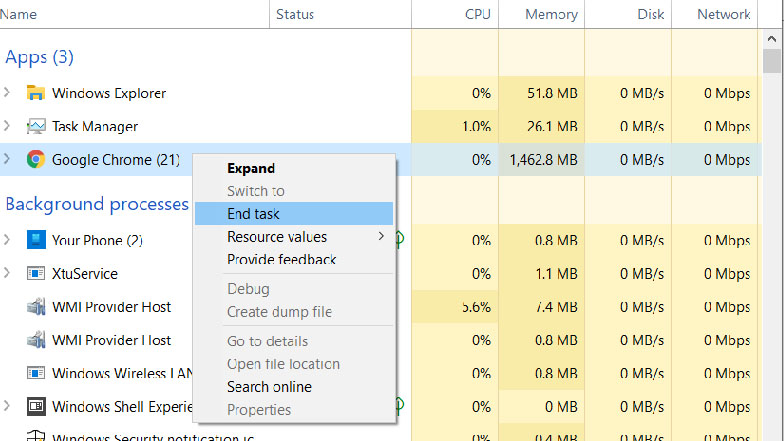Viewport: 784px width, 441px height.
Task: Click the leaf status icon in Windows Shell Experience row
Action: 400,406
